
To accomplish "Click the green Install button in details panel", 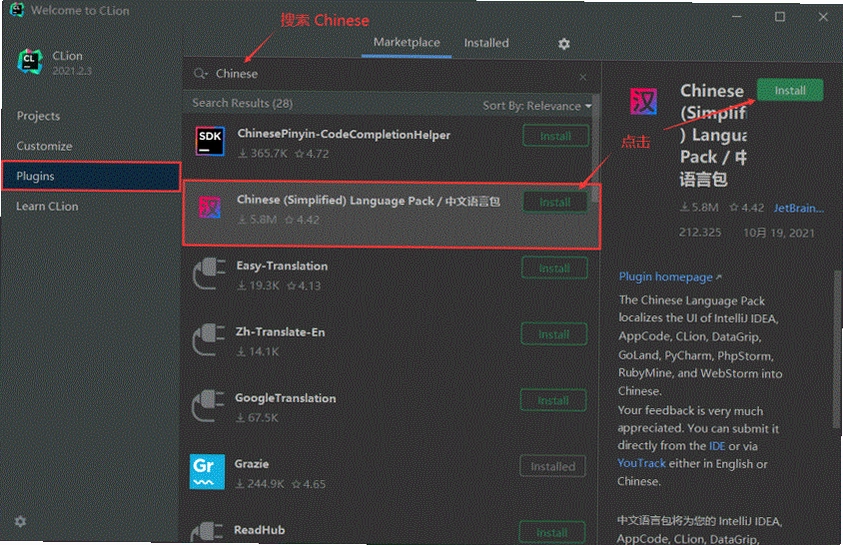I will coord(790,90).
